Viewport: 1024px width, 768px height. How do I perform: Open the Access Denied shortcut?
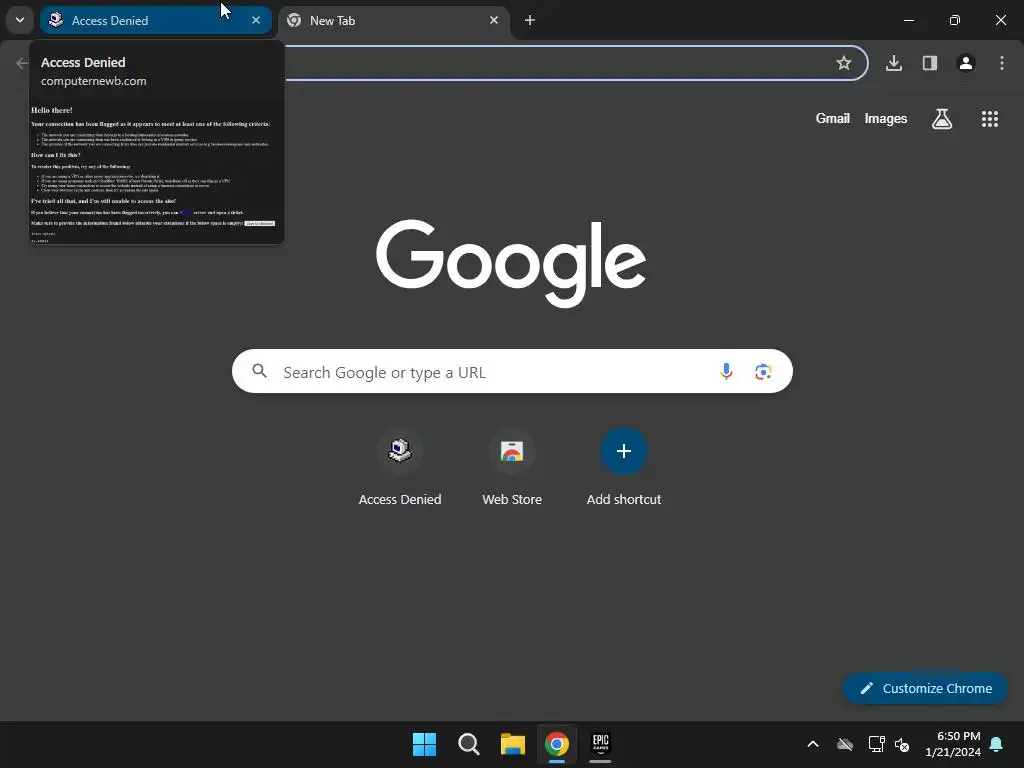coord(400,468)
